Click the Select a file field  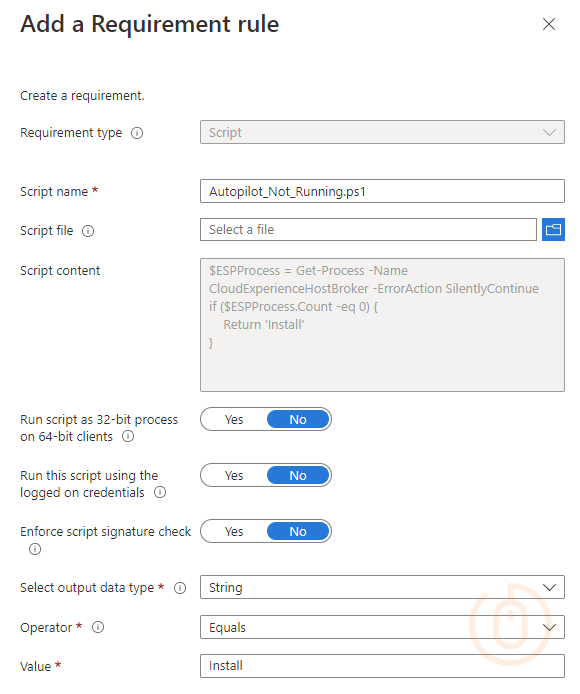[368, 229]
